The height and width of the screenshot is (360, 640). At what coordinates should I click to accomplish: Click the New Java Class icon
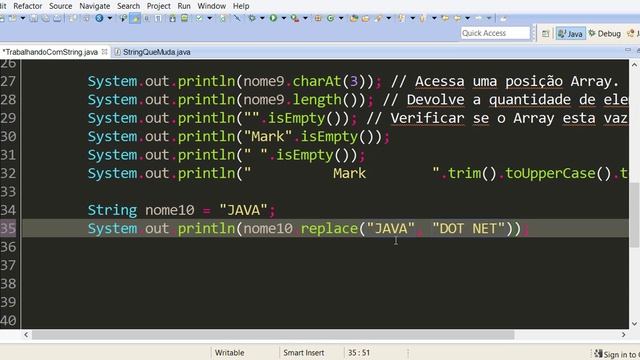(330, 18)
